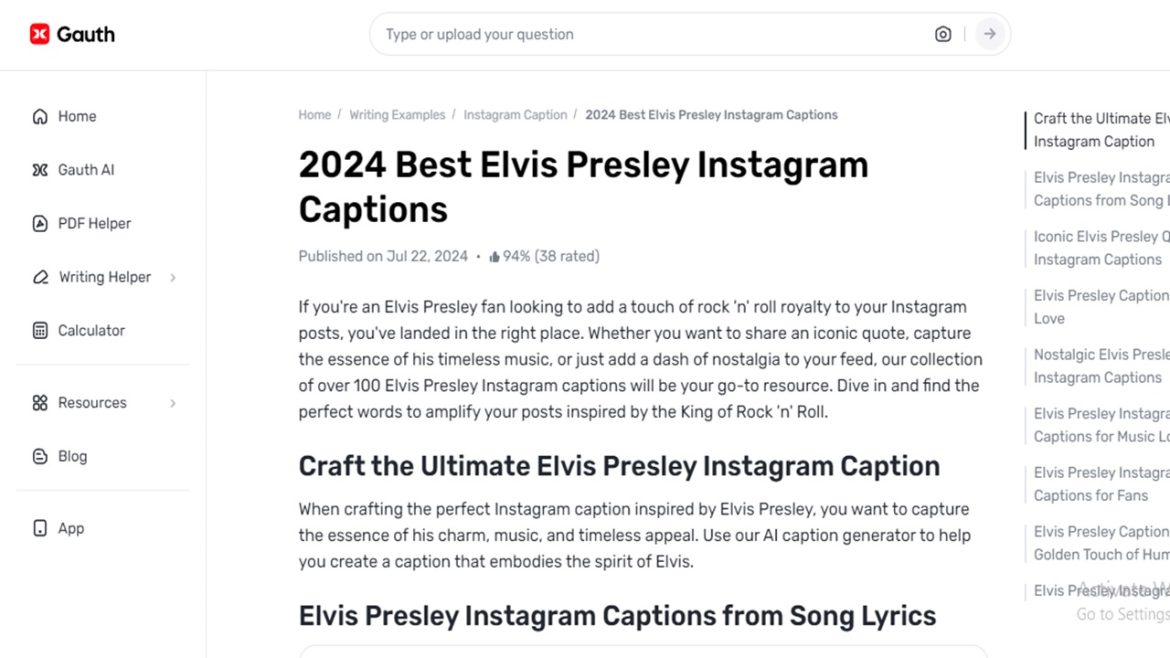Select Resources in the sidebar
The image size is (1170, 658).
click(92, 403)
